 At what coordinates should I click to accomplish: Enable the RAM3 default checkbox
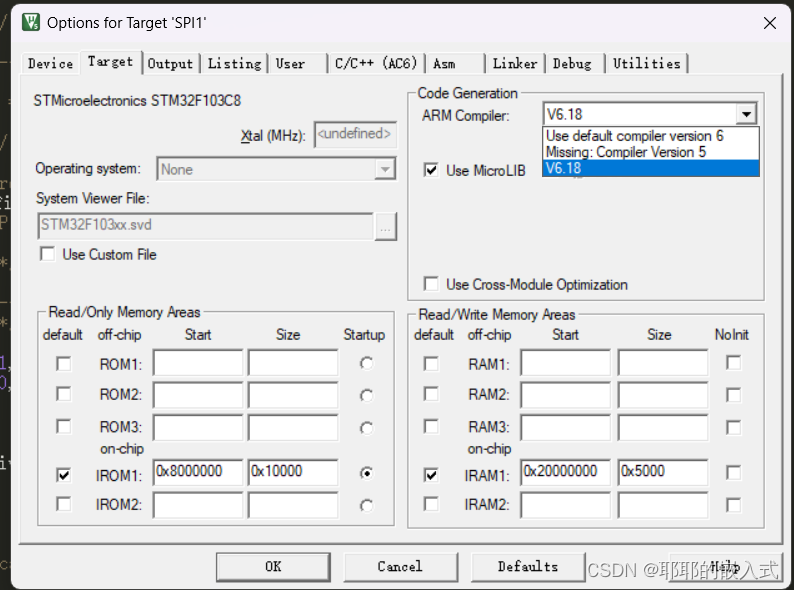431,427
